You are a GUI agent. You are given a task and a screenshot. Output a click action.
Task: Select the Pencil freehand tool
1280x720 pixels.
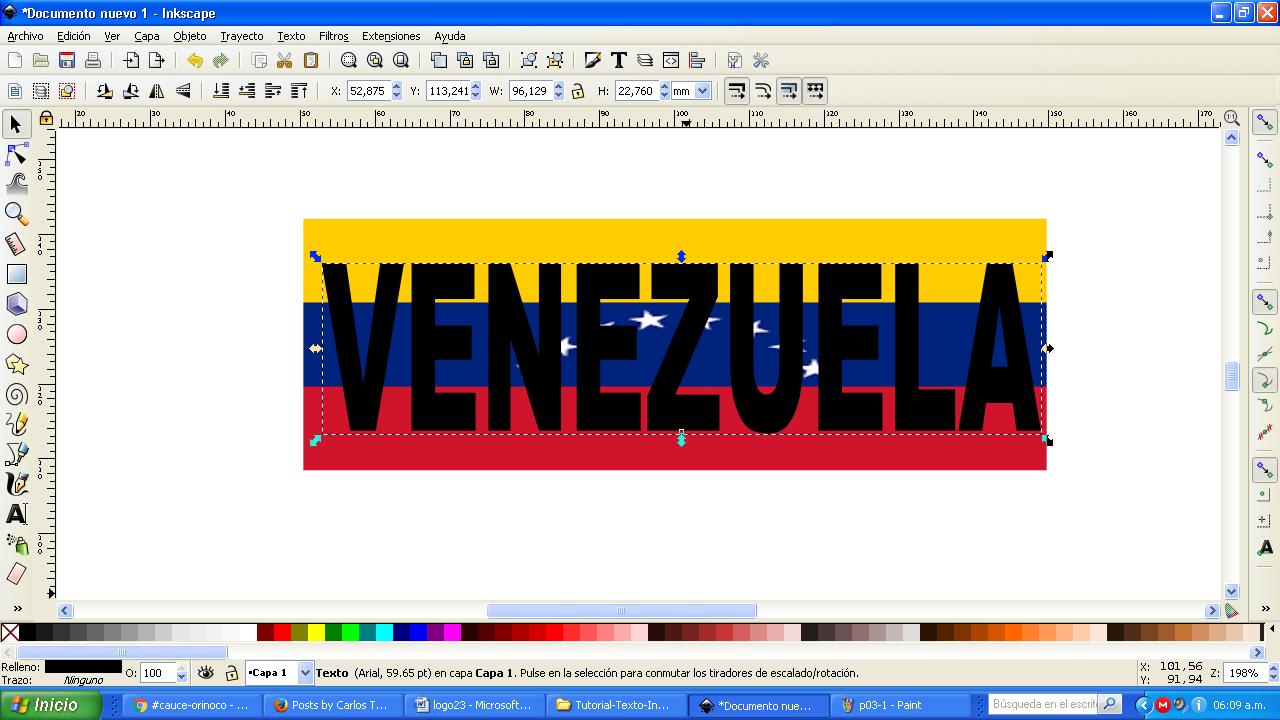pos(16,424)
